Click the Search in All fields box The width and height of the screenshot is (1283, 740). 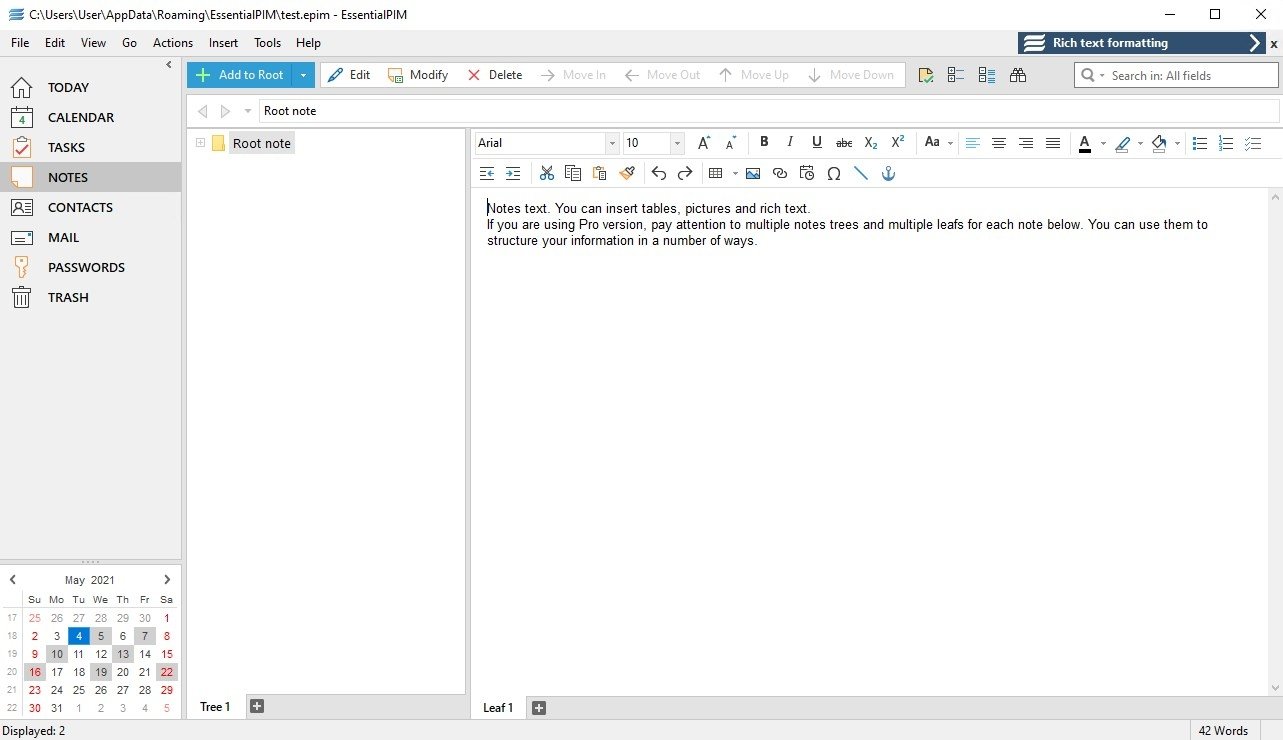tap(1176, 75)
